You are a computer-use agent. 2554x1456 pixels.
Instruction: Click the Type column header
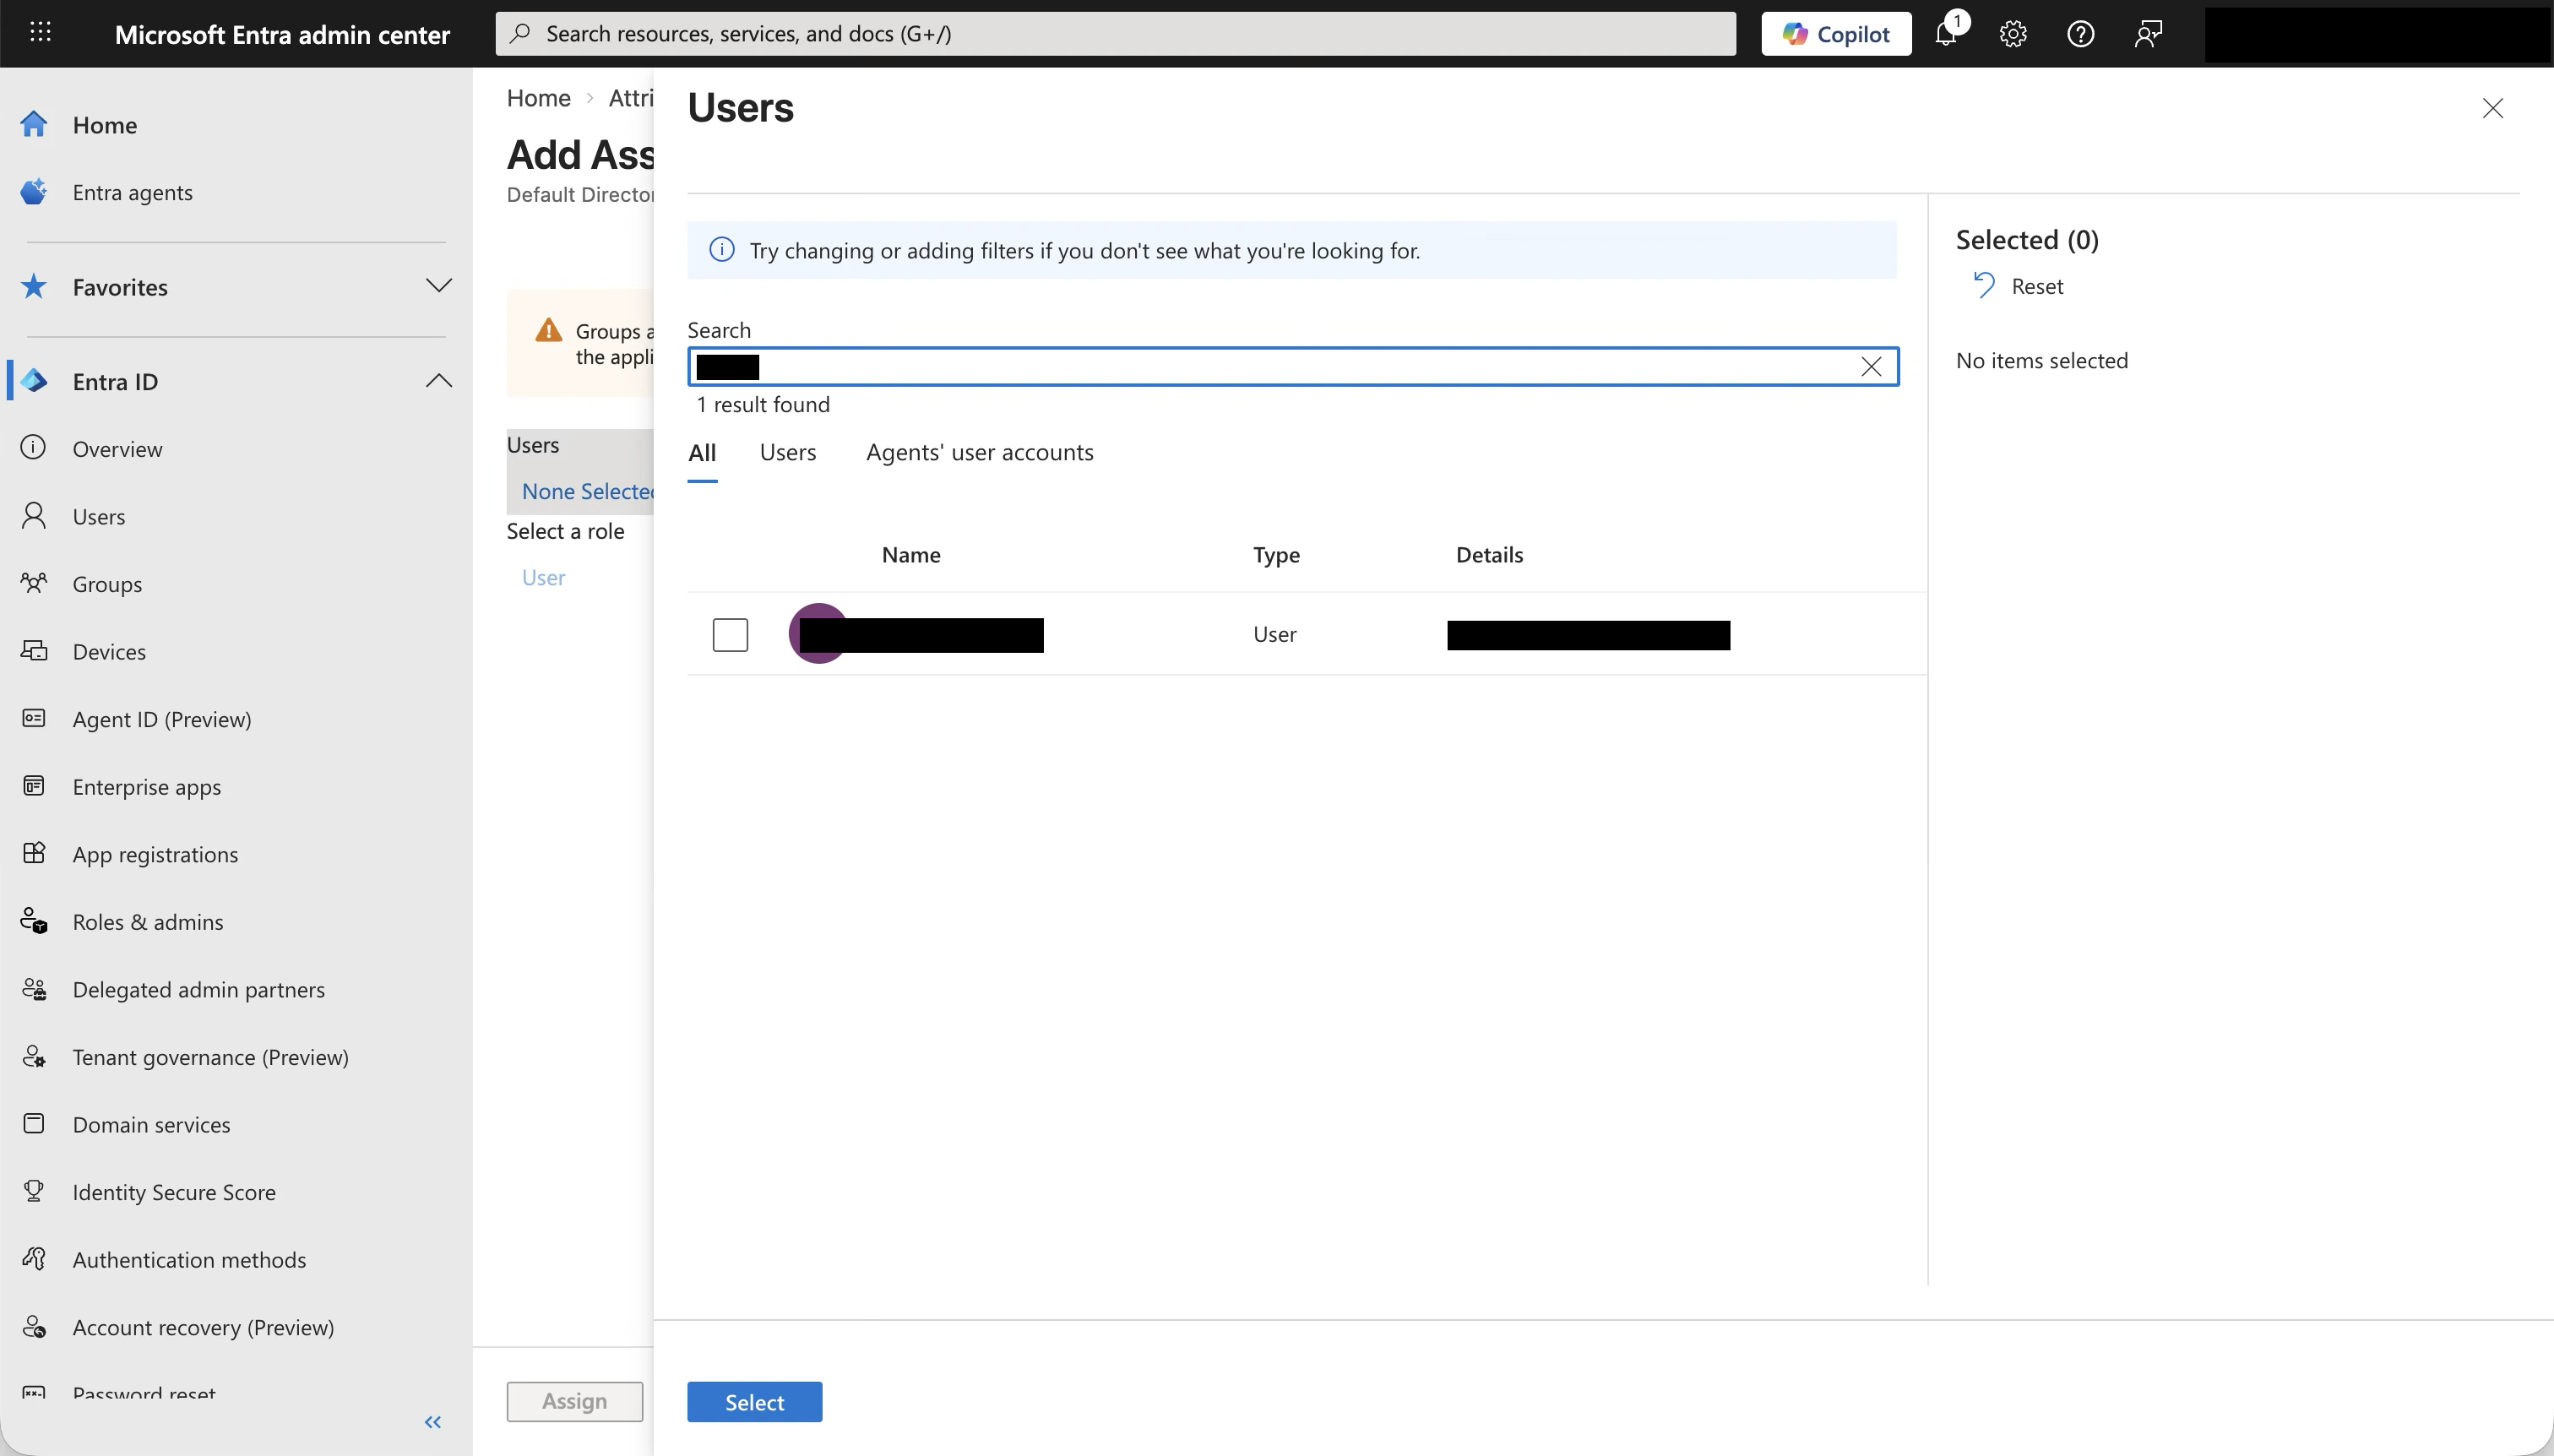[x=1276, y=555]
